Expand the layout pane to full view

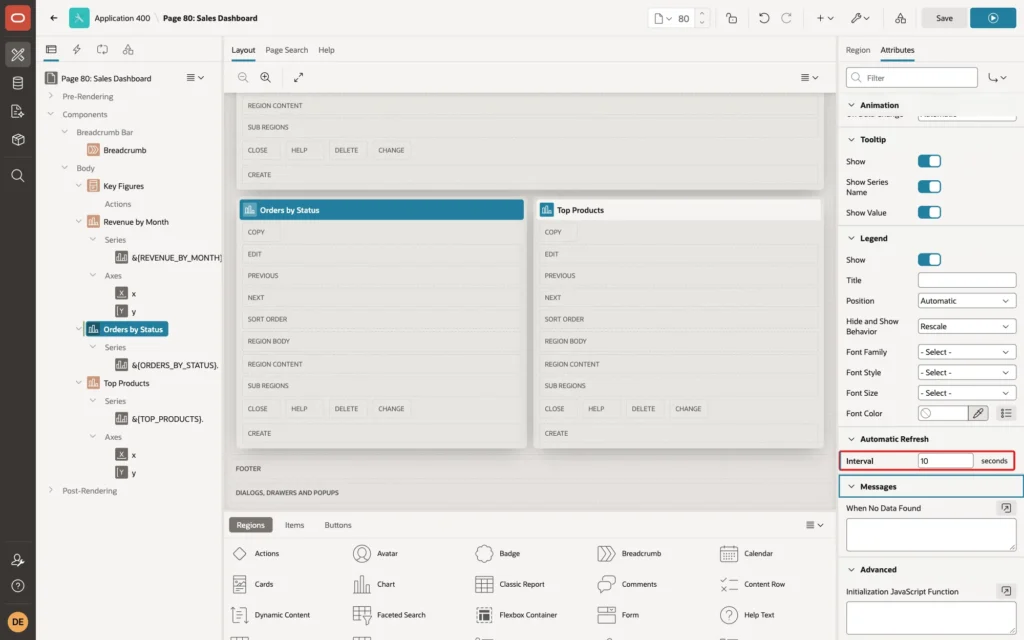298,77
